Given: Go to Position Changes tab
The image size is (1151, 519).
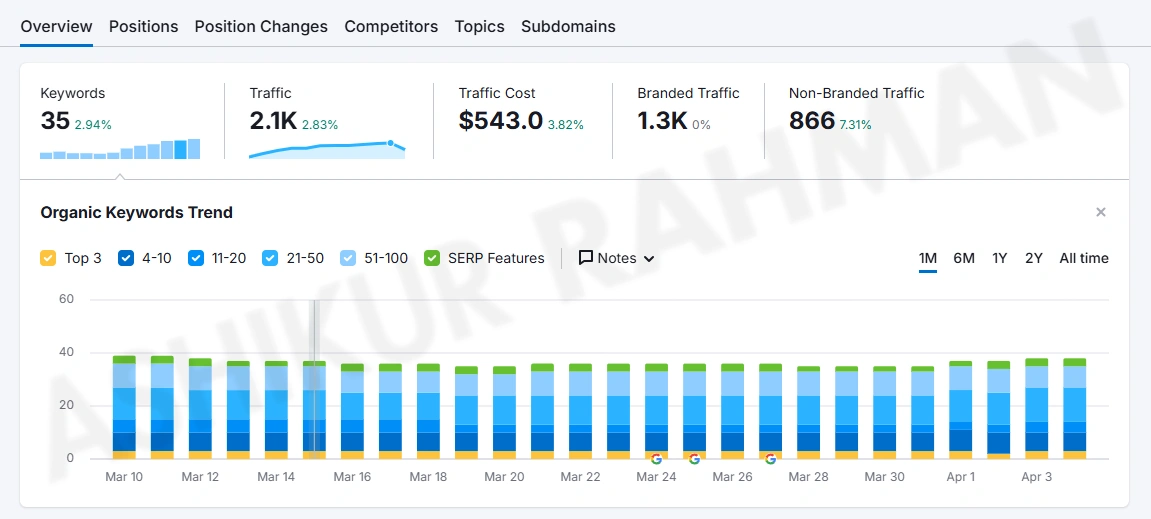Looking at the screenshot, I should click(x=261, y=27).
